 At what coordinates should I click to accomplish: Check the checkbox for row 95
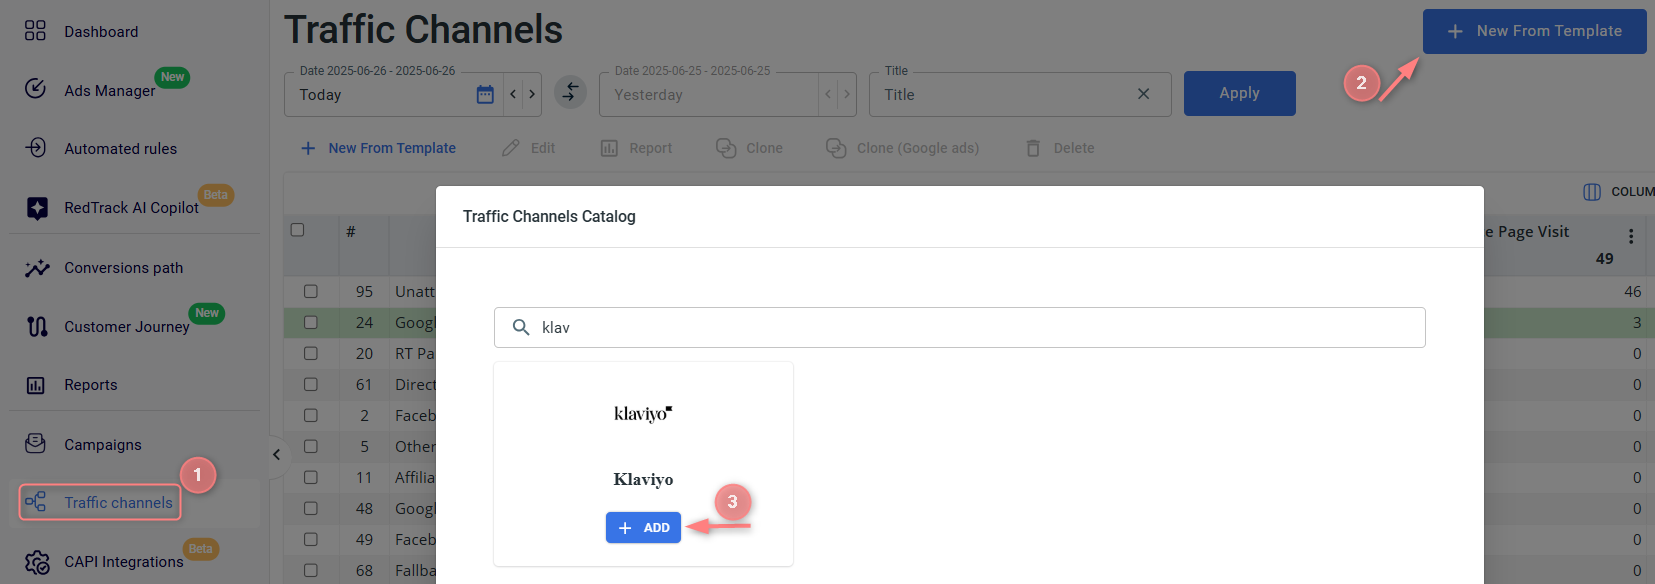point(311,292)
